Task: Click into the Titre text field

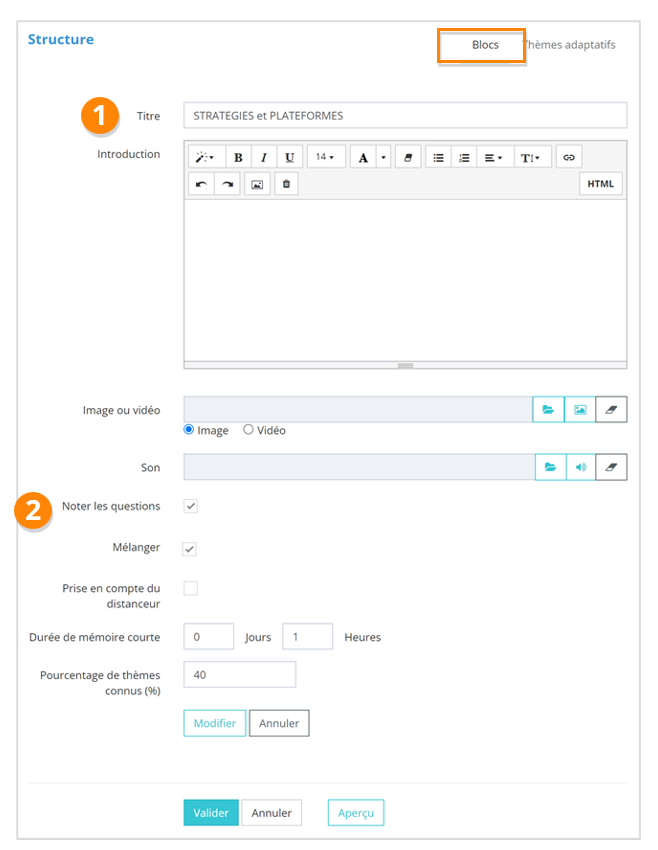Action: coord(405,116)
